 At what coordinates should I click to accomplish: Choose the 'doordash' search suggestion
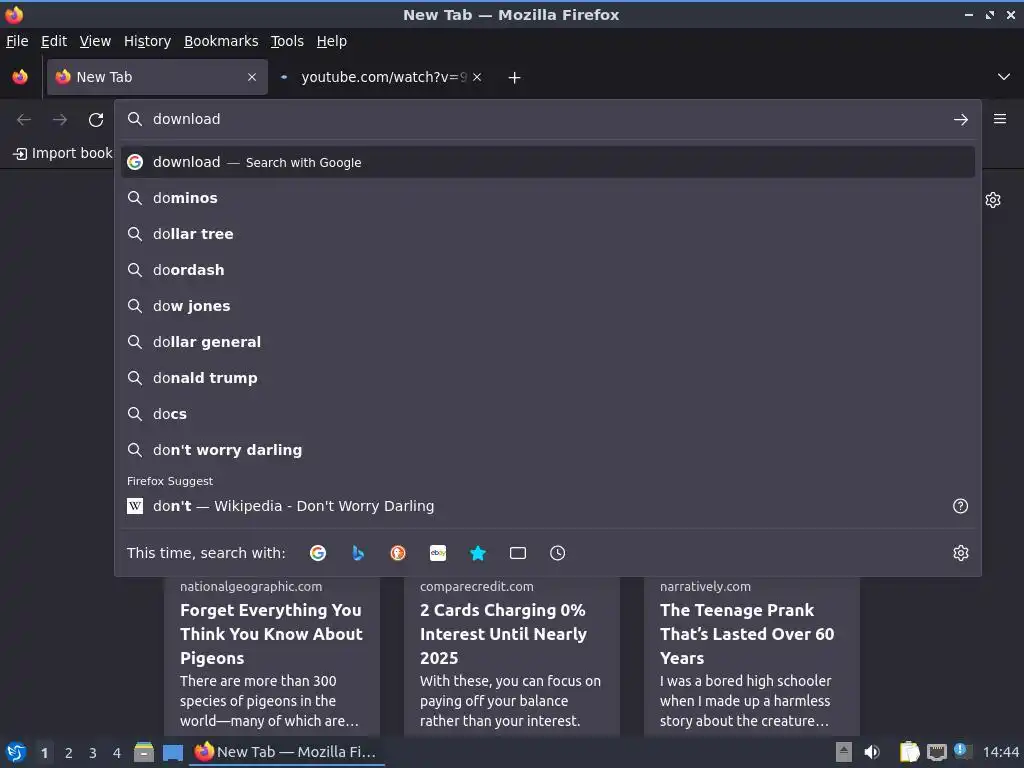point(548,270)
